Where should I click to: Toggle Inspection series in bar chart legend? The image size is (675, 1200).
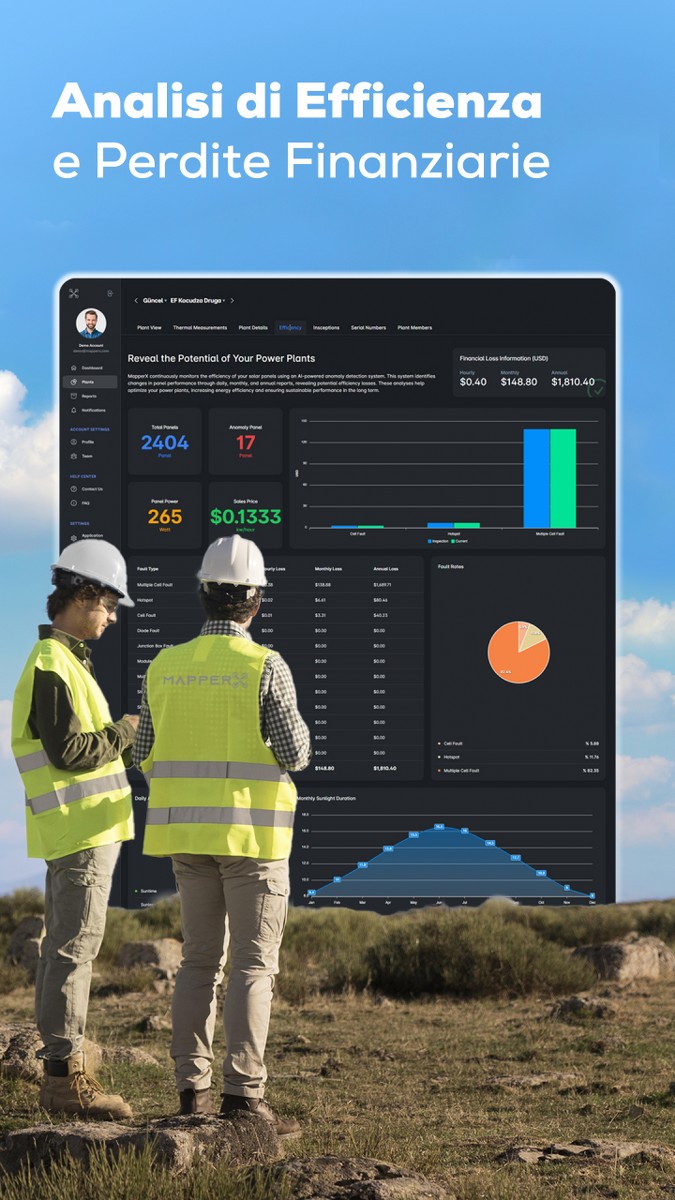pyautogui.click(x=438, y=541)
